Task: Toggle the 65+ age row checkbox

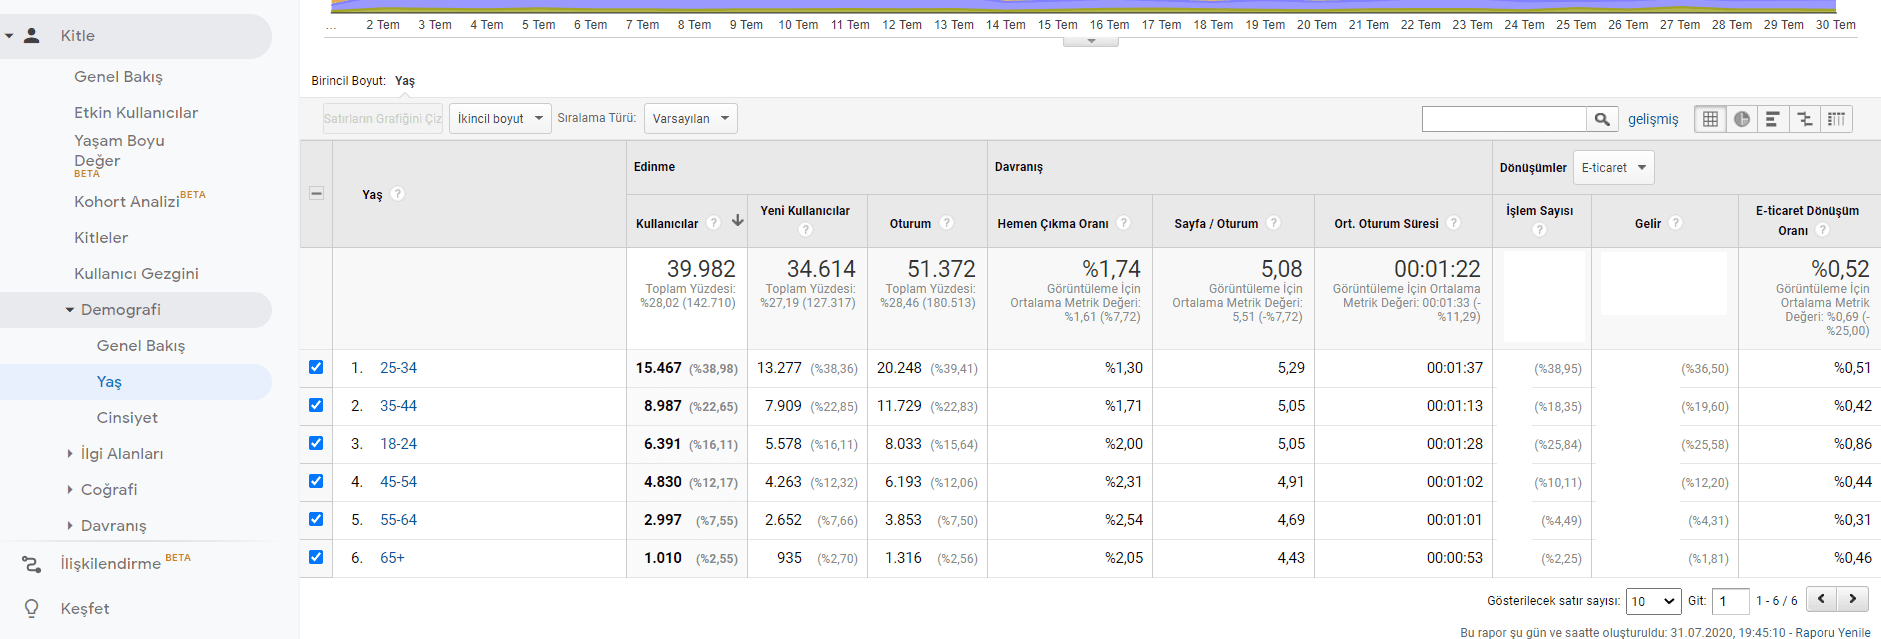Action: pyautogui.click(x=316, y=557)
